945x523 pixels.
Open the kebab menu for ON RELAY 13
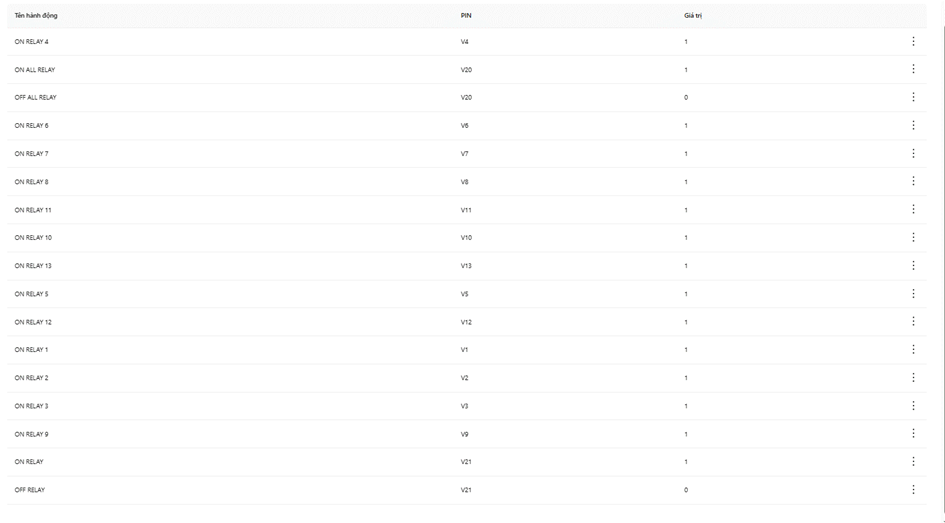[x=913, y=265]
